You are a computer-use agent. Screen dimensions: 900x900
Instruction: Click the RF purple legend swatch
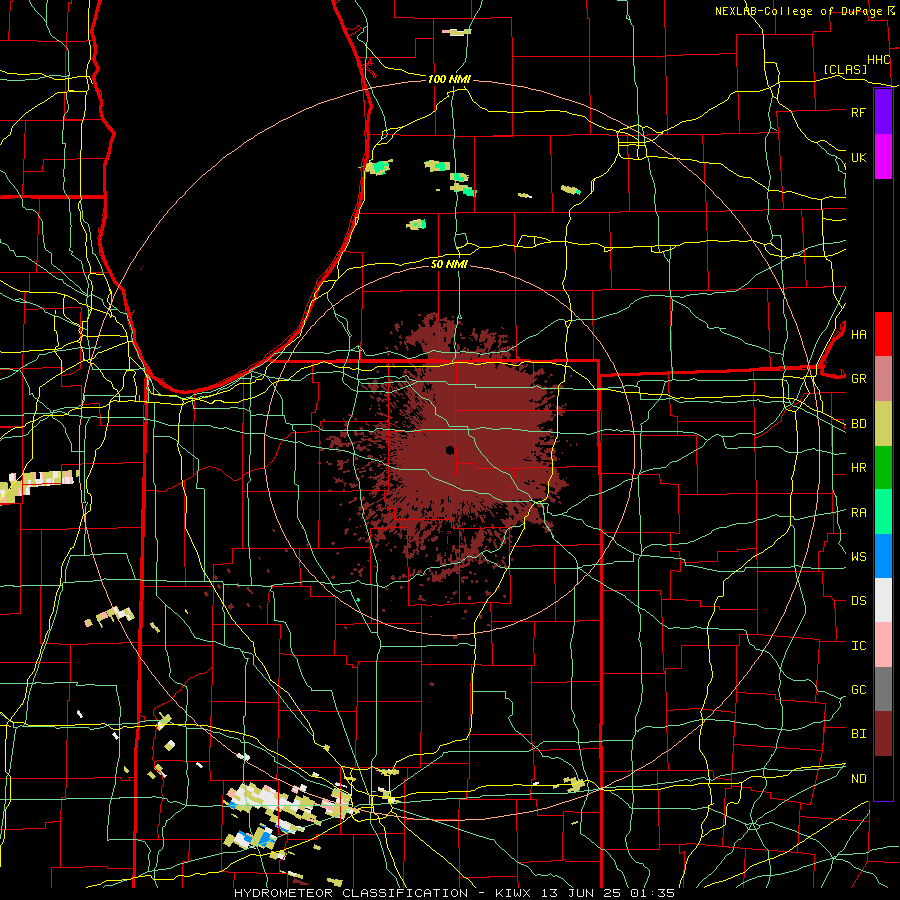(x=883, y=112)
